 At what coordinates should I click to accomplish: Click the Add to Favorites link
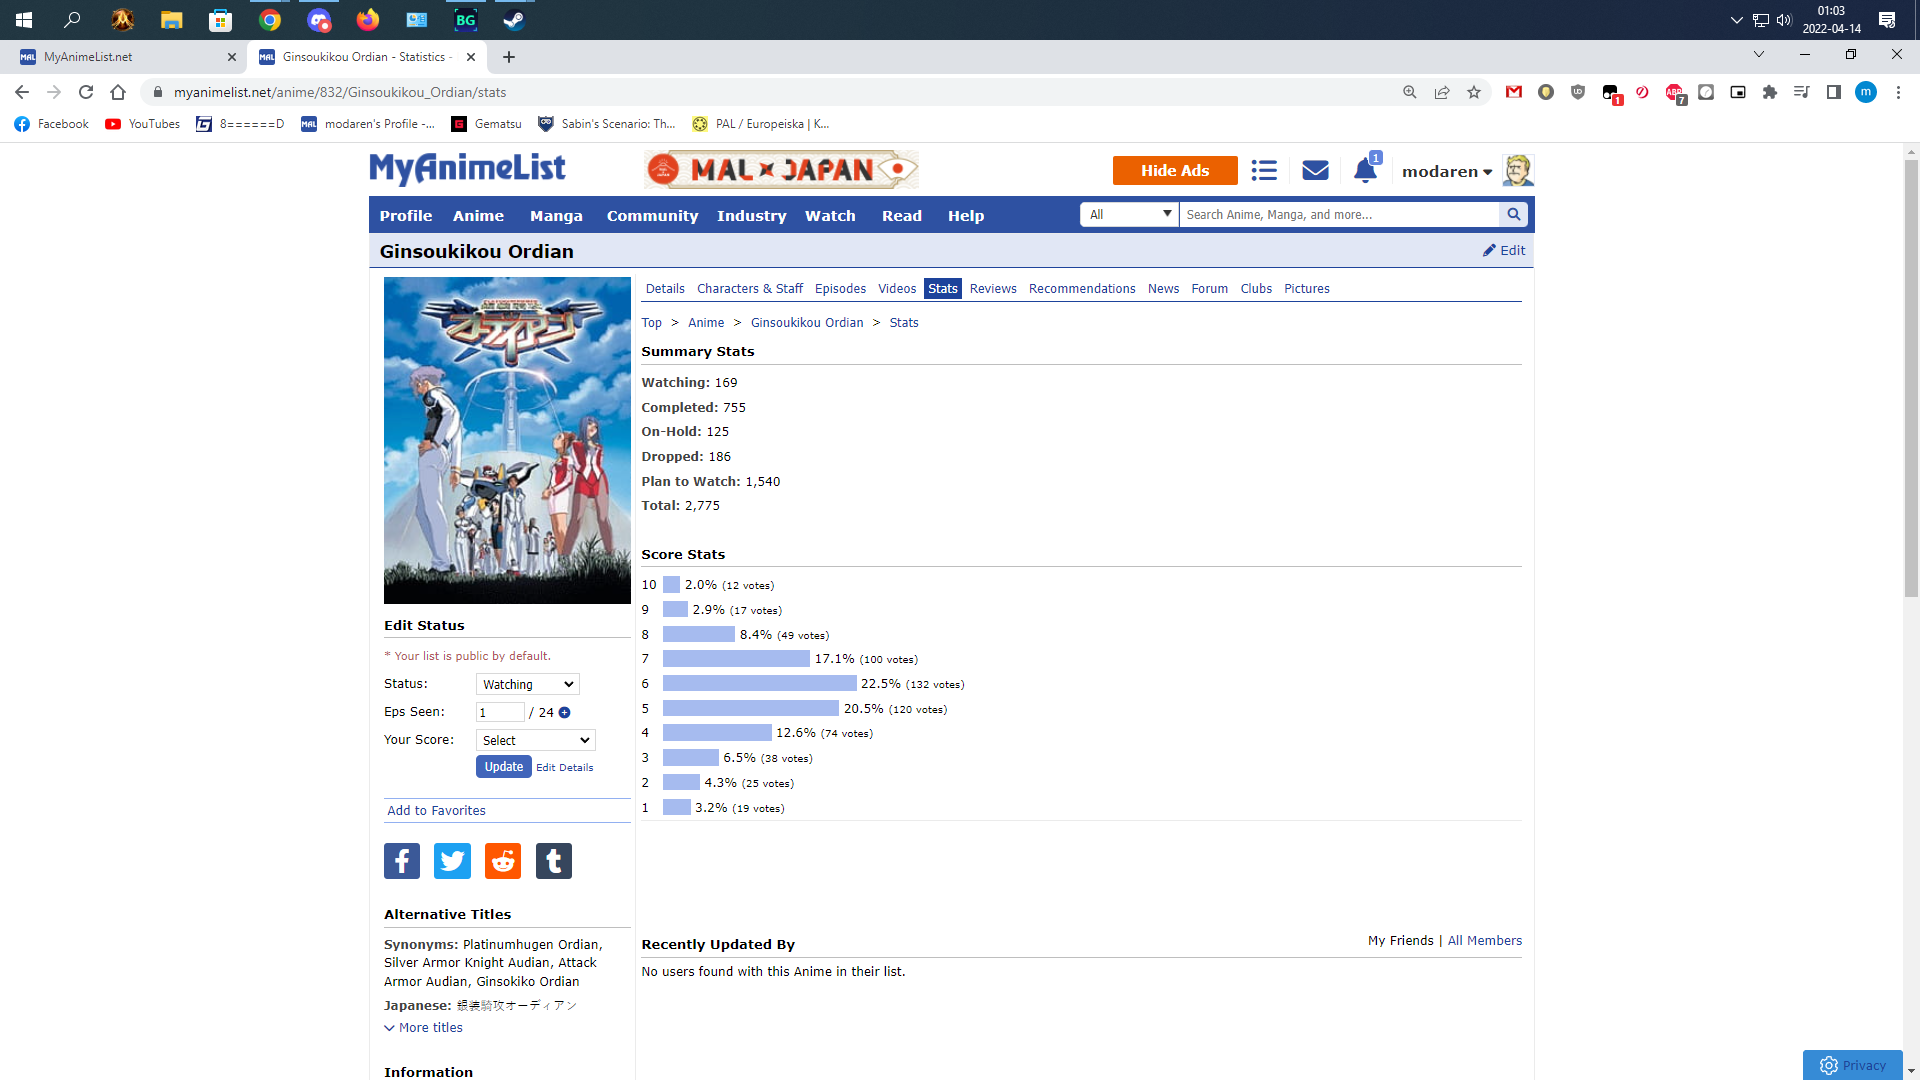tap(436, 811)
